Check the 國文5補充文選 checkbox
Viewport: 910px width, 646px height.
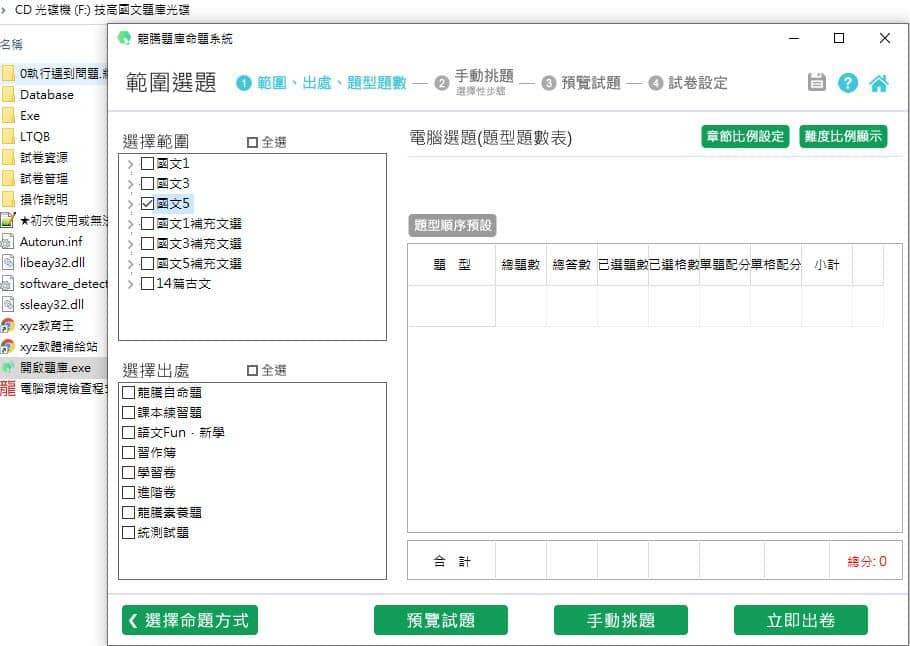147,264
